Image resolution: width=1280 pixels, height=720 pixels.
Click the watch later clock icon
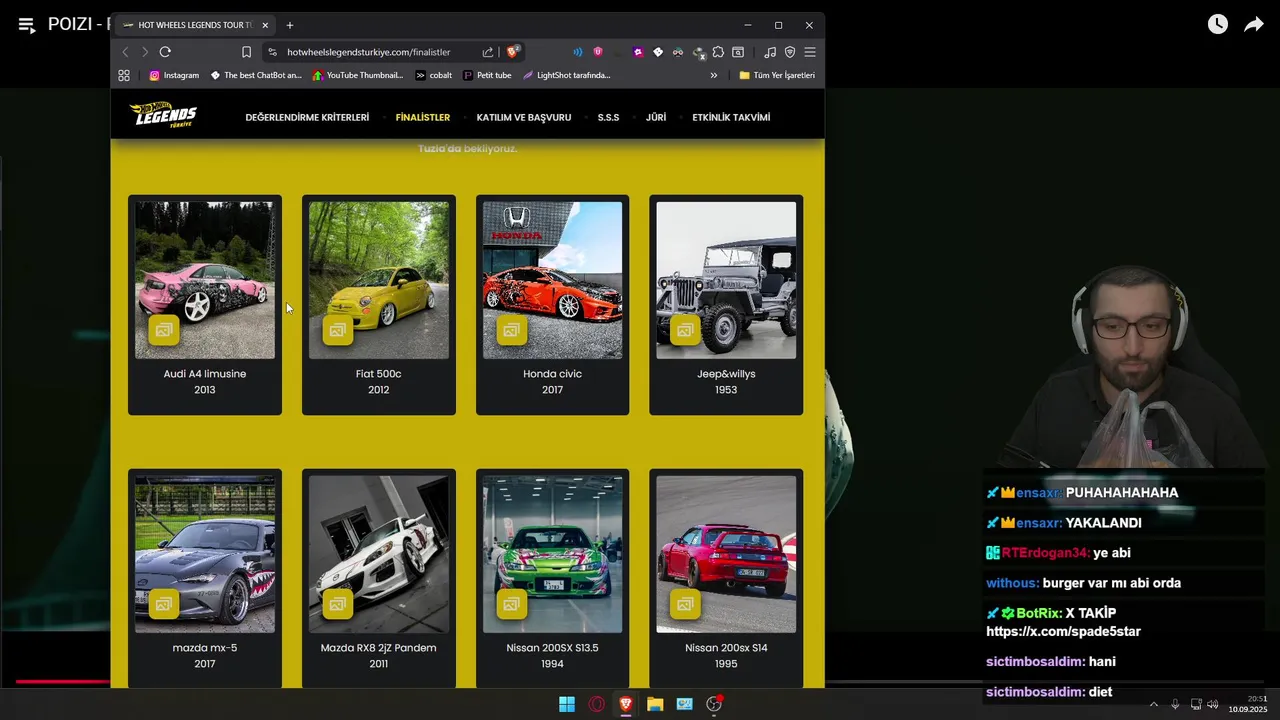1217,25
